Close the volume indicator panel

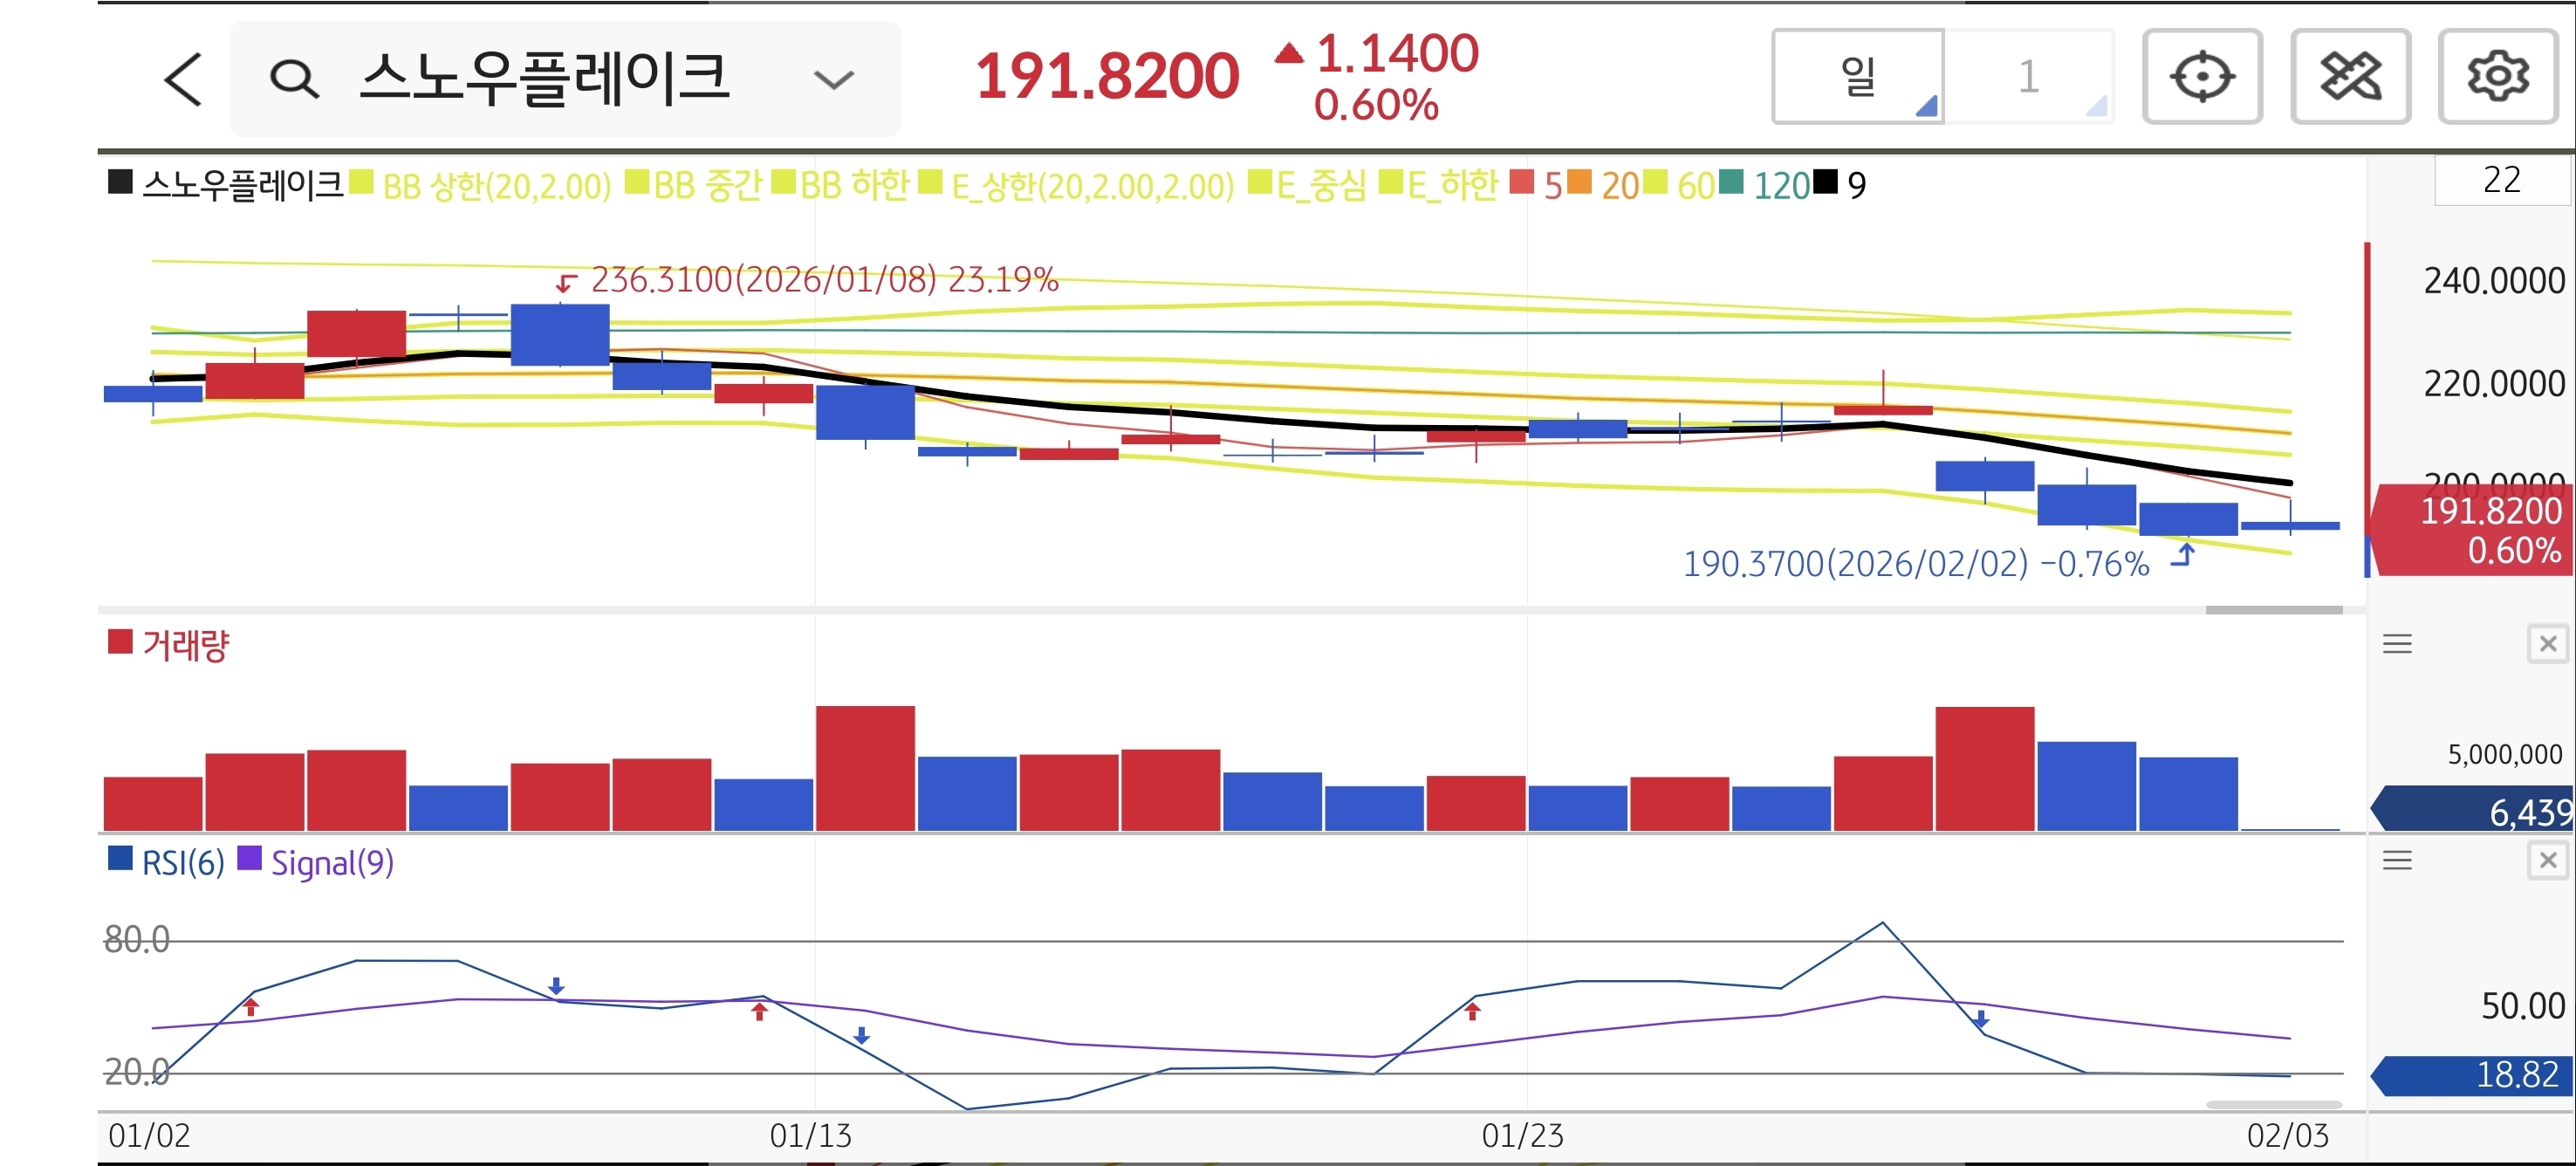point(2547,644)
